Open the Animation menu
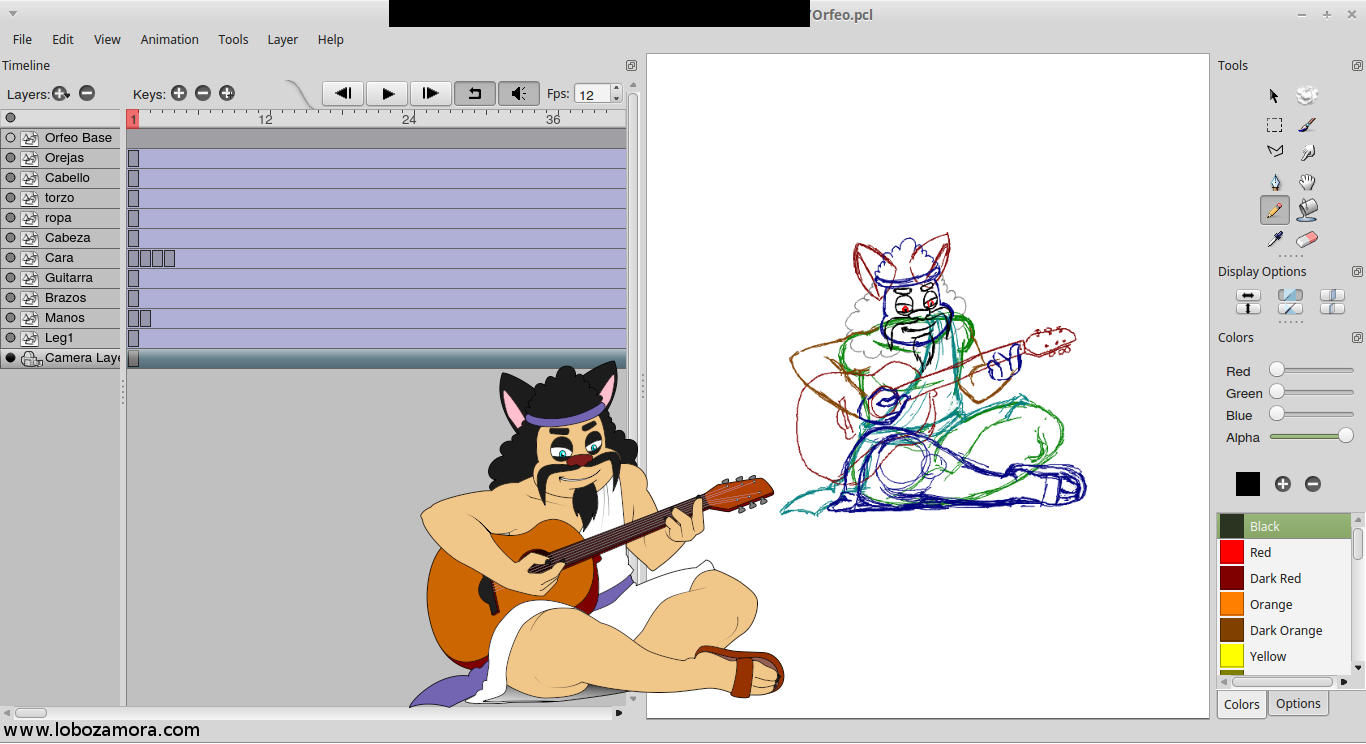The width and height of the screenshot is (1366, 744). coord(169,40)
